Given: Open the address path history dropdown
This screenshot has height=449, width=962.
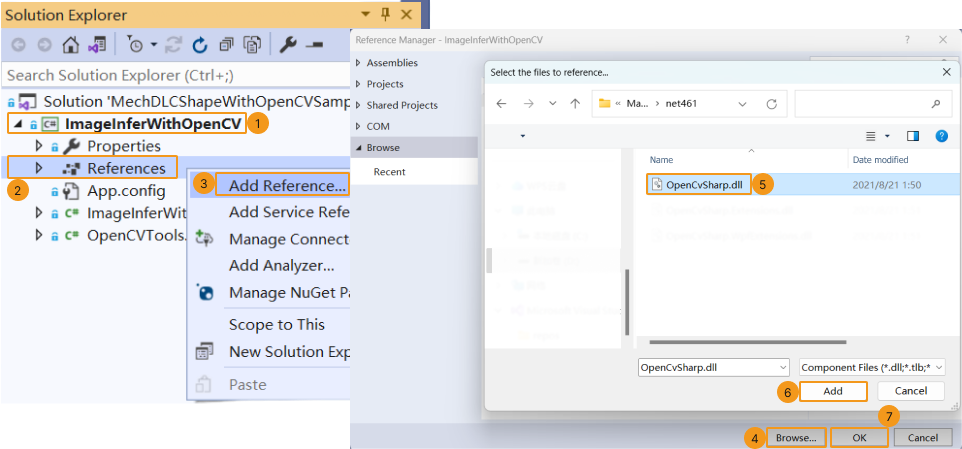Looking at the screenshot, I should pos(741,103).
